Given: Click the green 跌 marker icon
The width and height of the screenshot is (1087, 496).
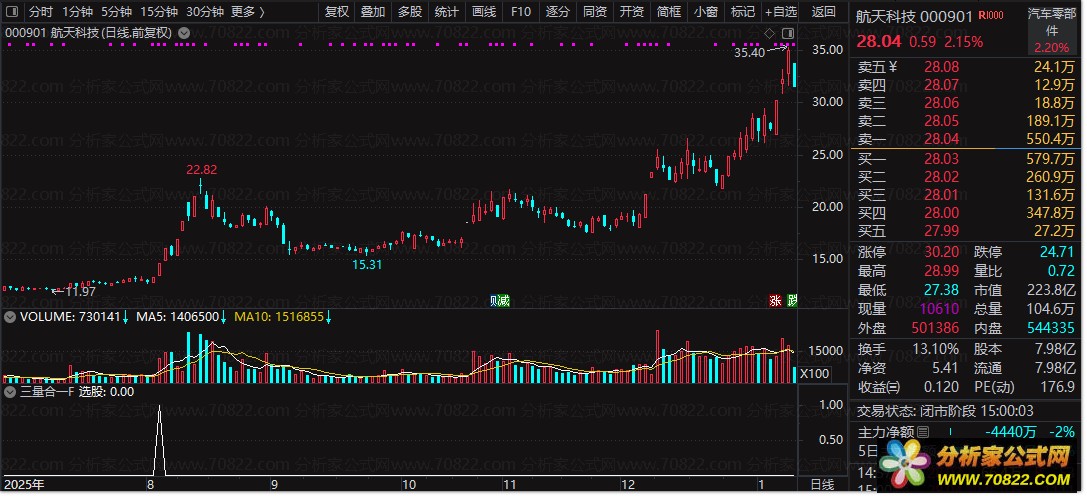Looking at the screenshot, I should tap(792, 300).
